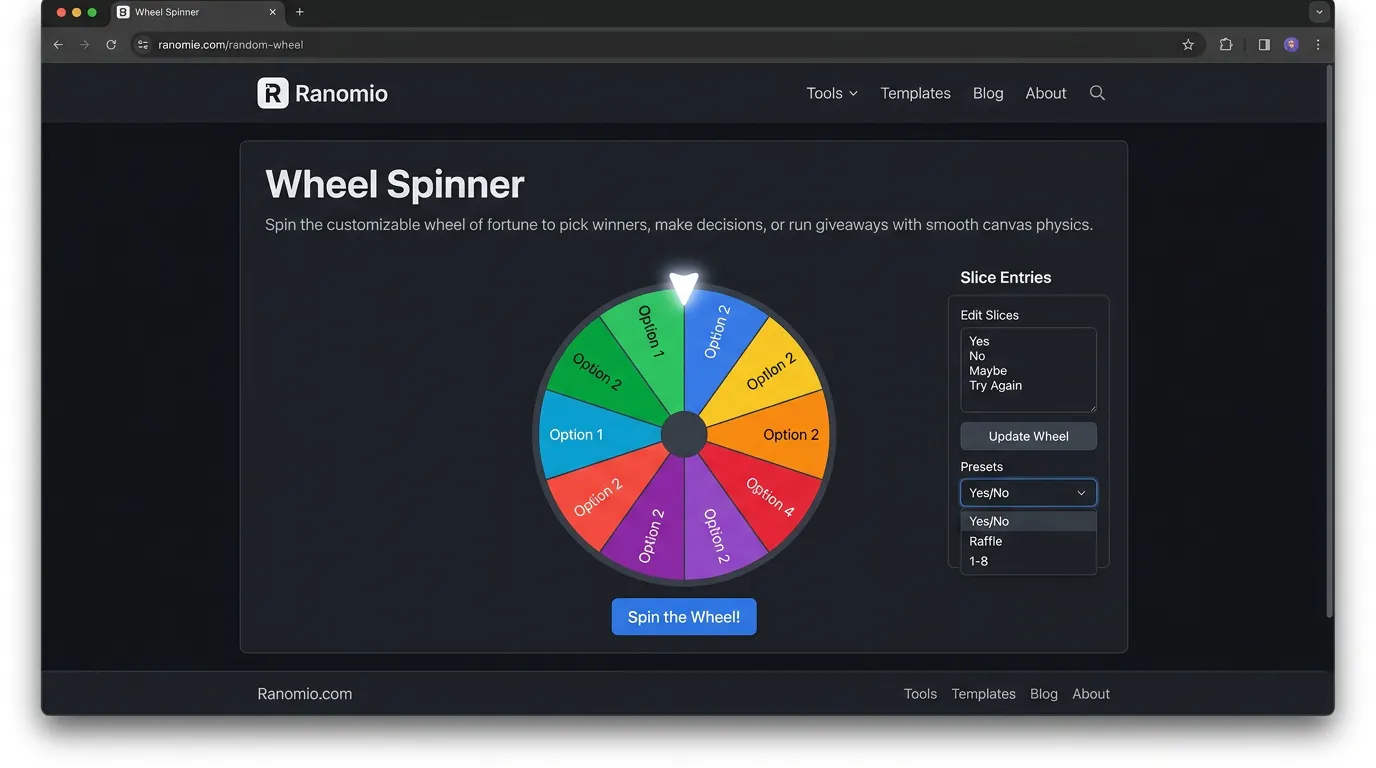
Task: Choose the Raffle preset option
Action: [1028, 541]
